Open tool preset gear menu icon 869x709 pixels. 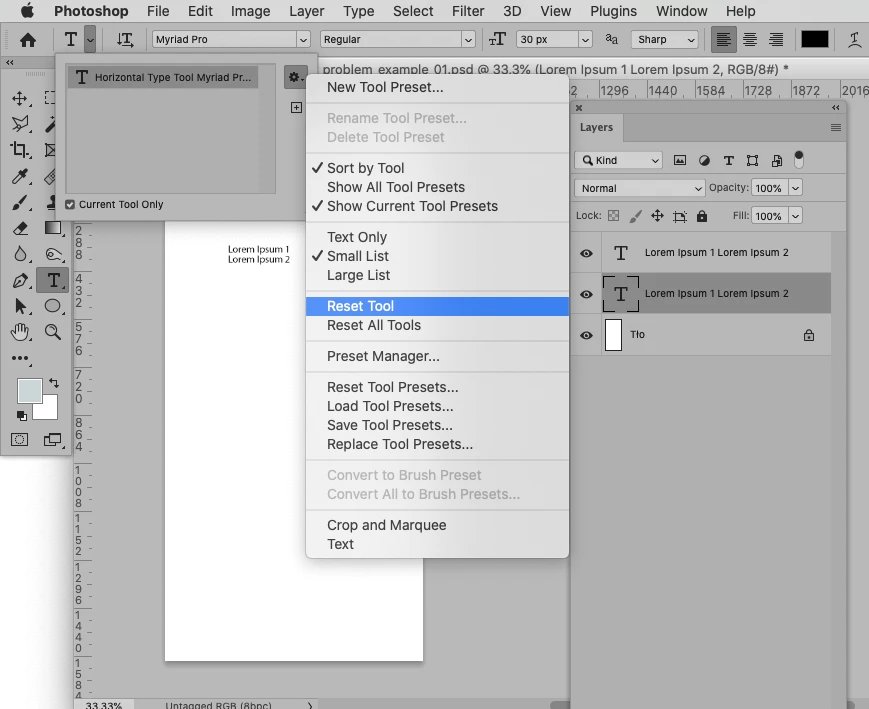tap(294, 77)
